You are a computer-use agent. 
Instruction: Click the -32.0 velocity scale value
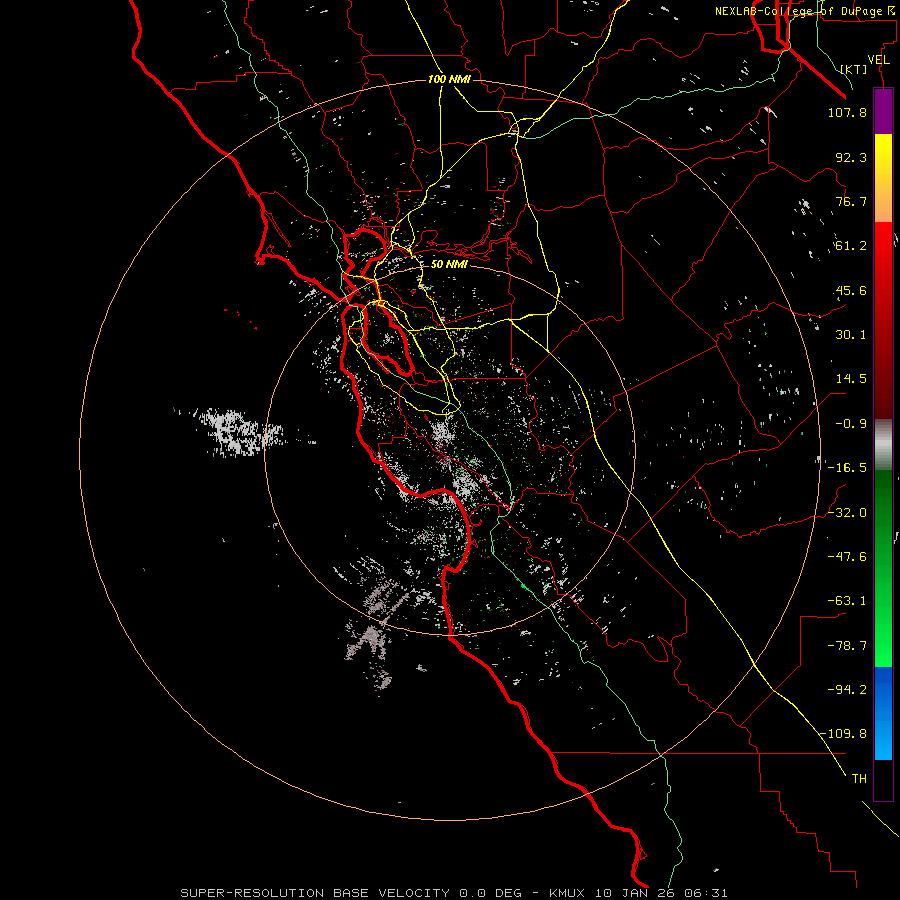847,513
